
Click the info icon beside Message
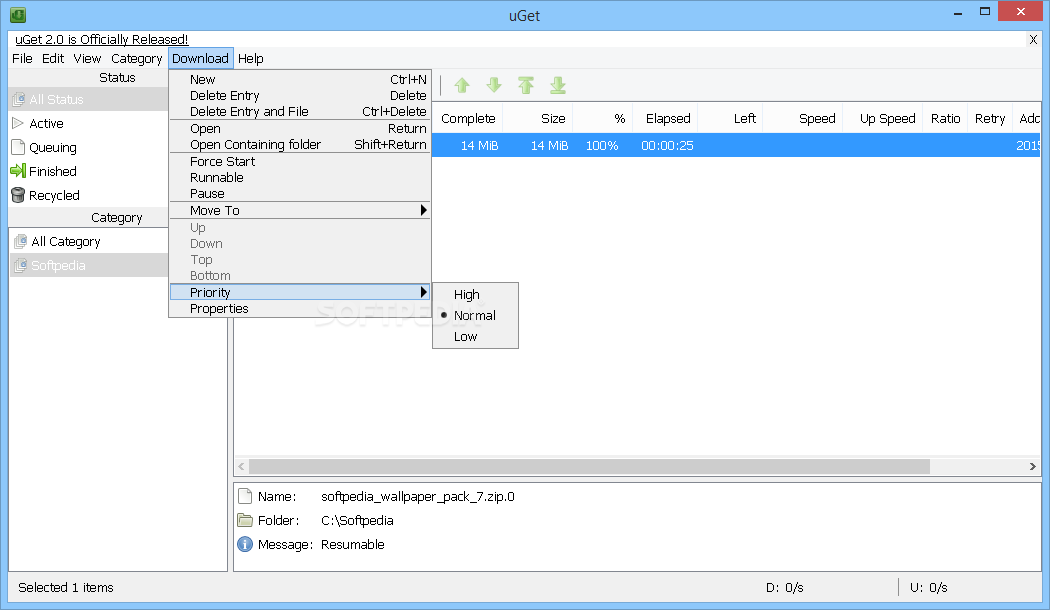pos(246,544)
